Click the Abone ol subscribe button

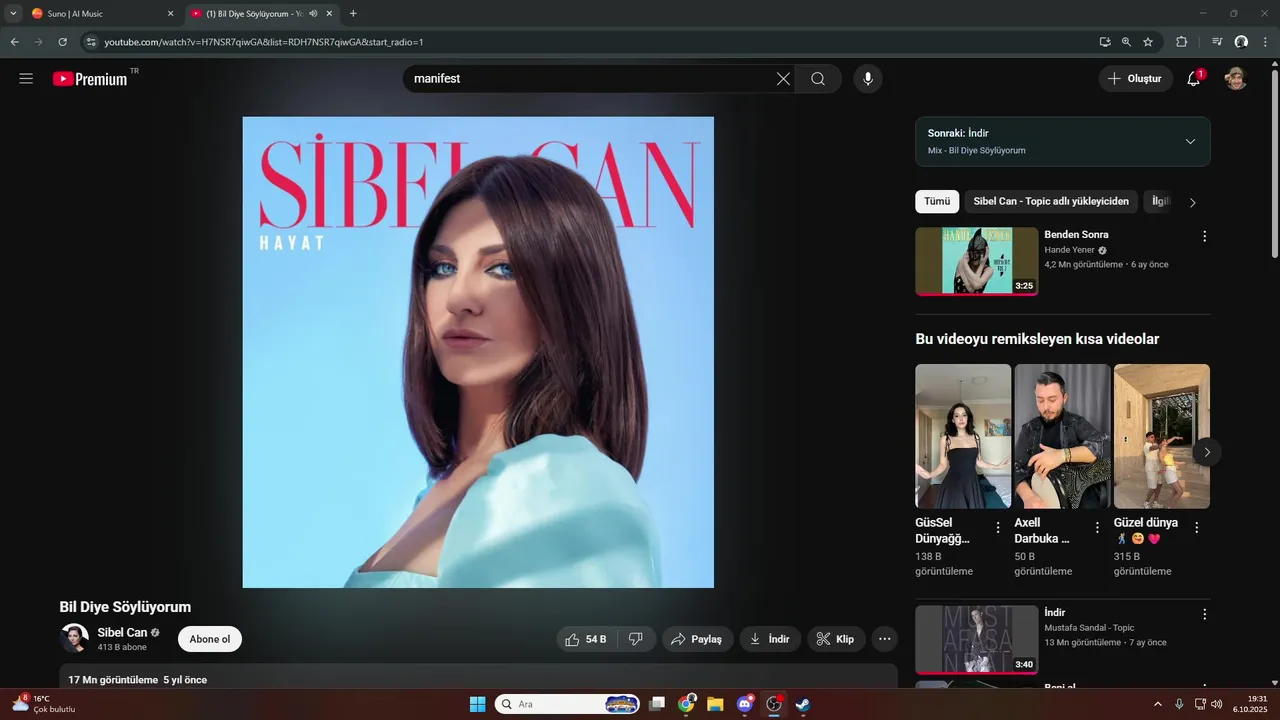[x=210, y=639]
